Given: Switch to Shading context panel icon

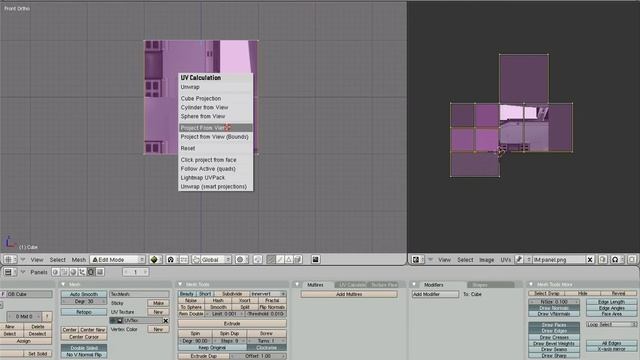Looking at the screenshot, I should [73, 272].
